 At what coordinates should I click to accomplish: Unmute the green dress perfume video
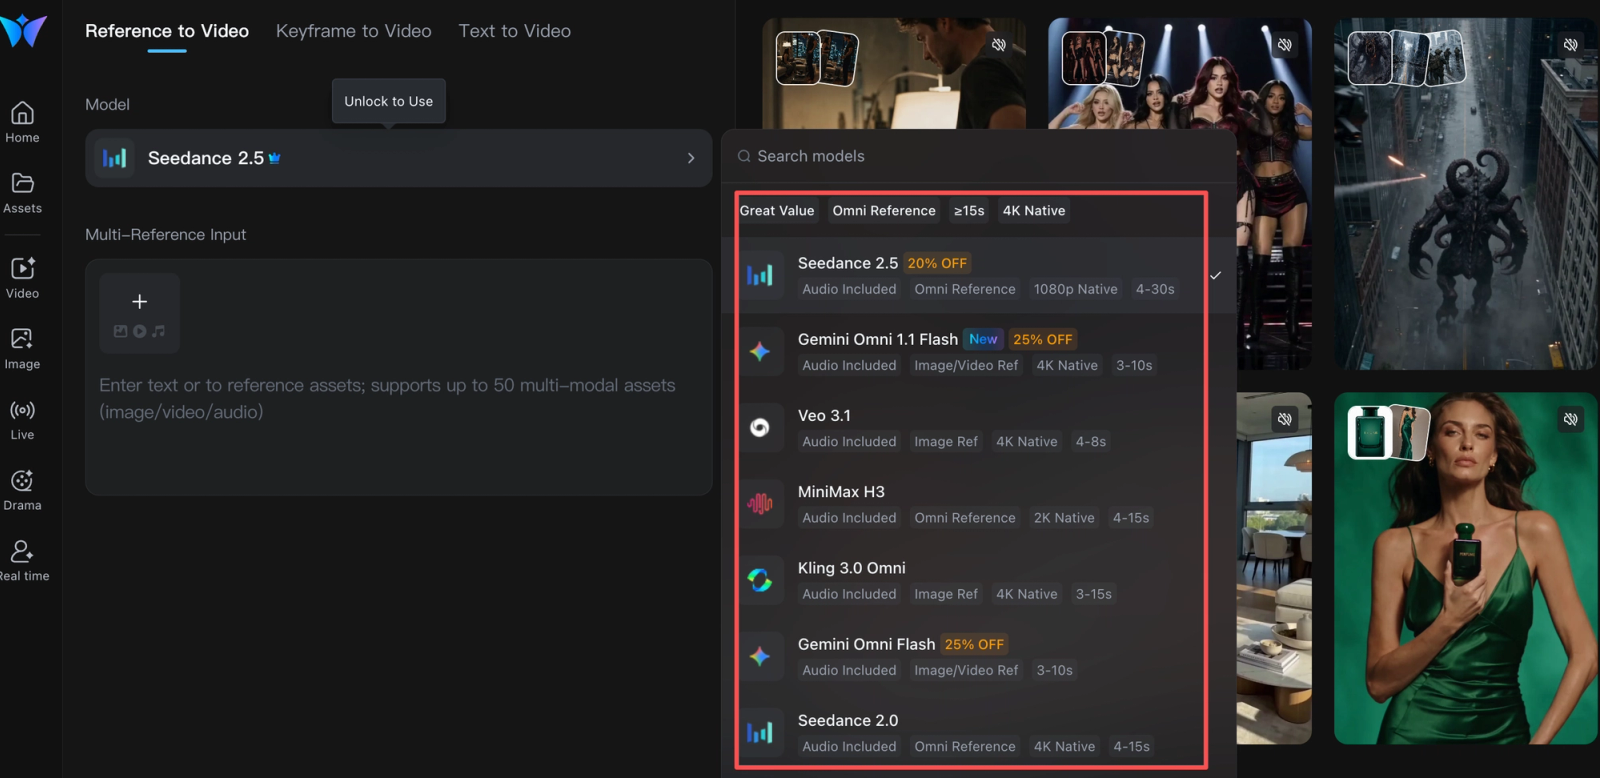click(1571, 419)
